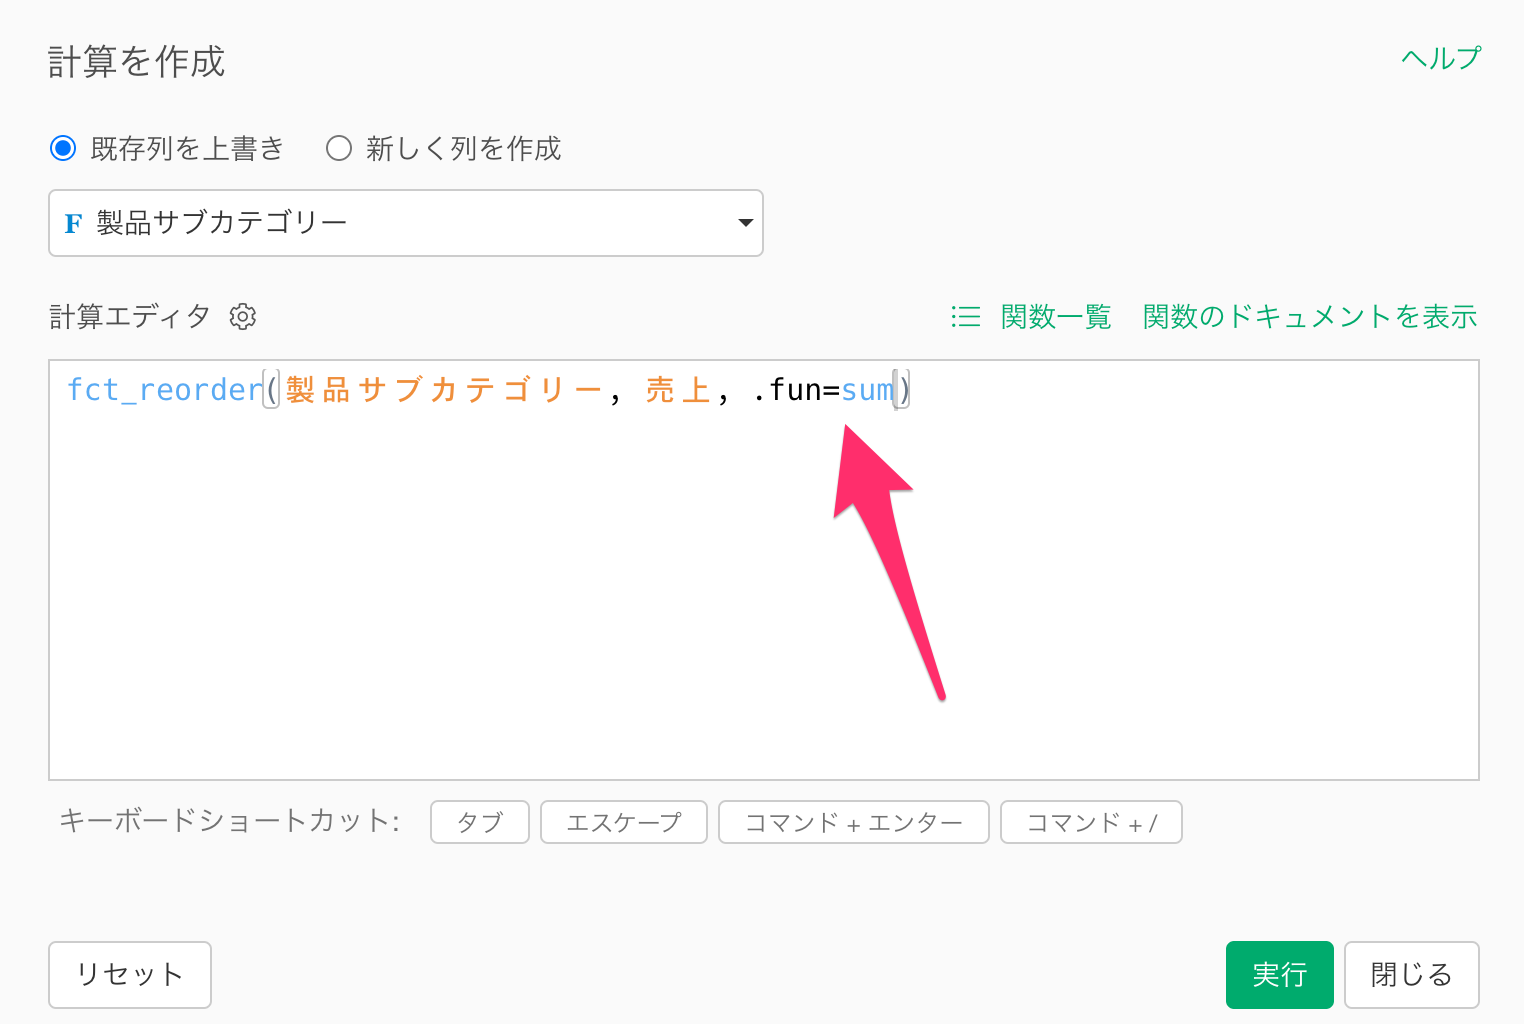Place cursor on sum in the formula
This screenshot has width=1524, height=1024.
(x=866, y=390)
